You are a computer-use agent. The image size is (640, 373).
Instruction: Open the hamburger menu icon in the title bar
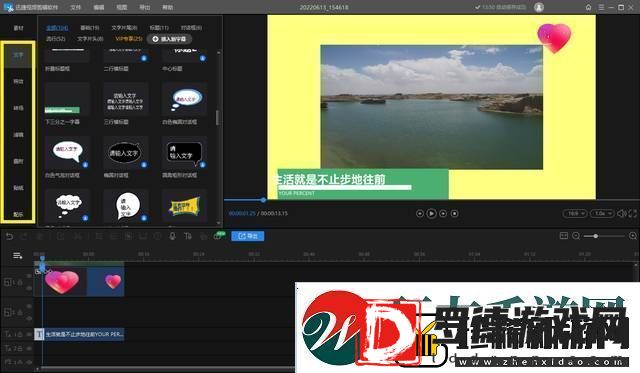pos(601,7)
